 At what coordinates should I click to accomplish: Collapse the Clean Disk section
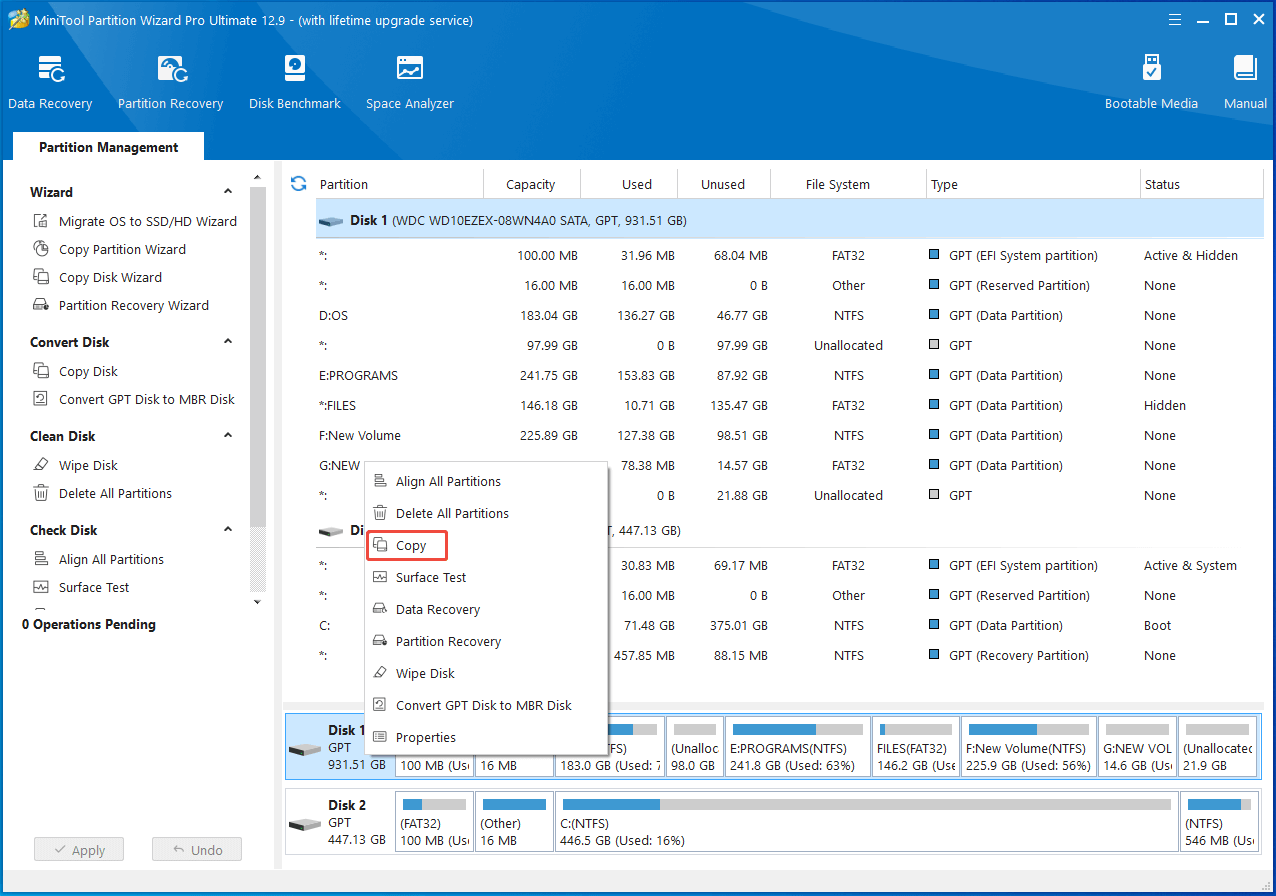coord(228,436)
